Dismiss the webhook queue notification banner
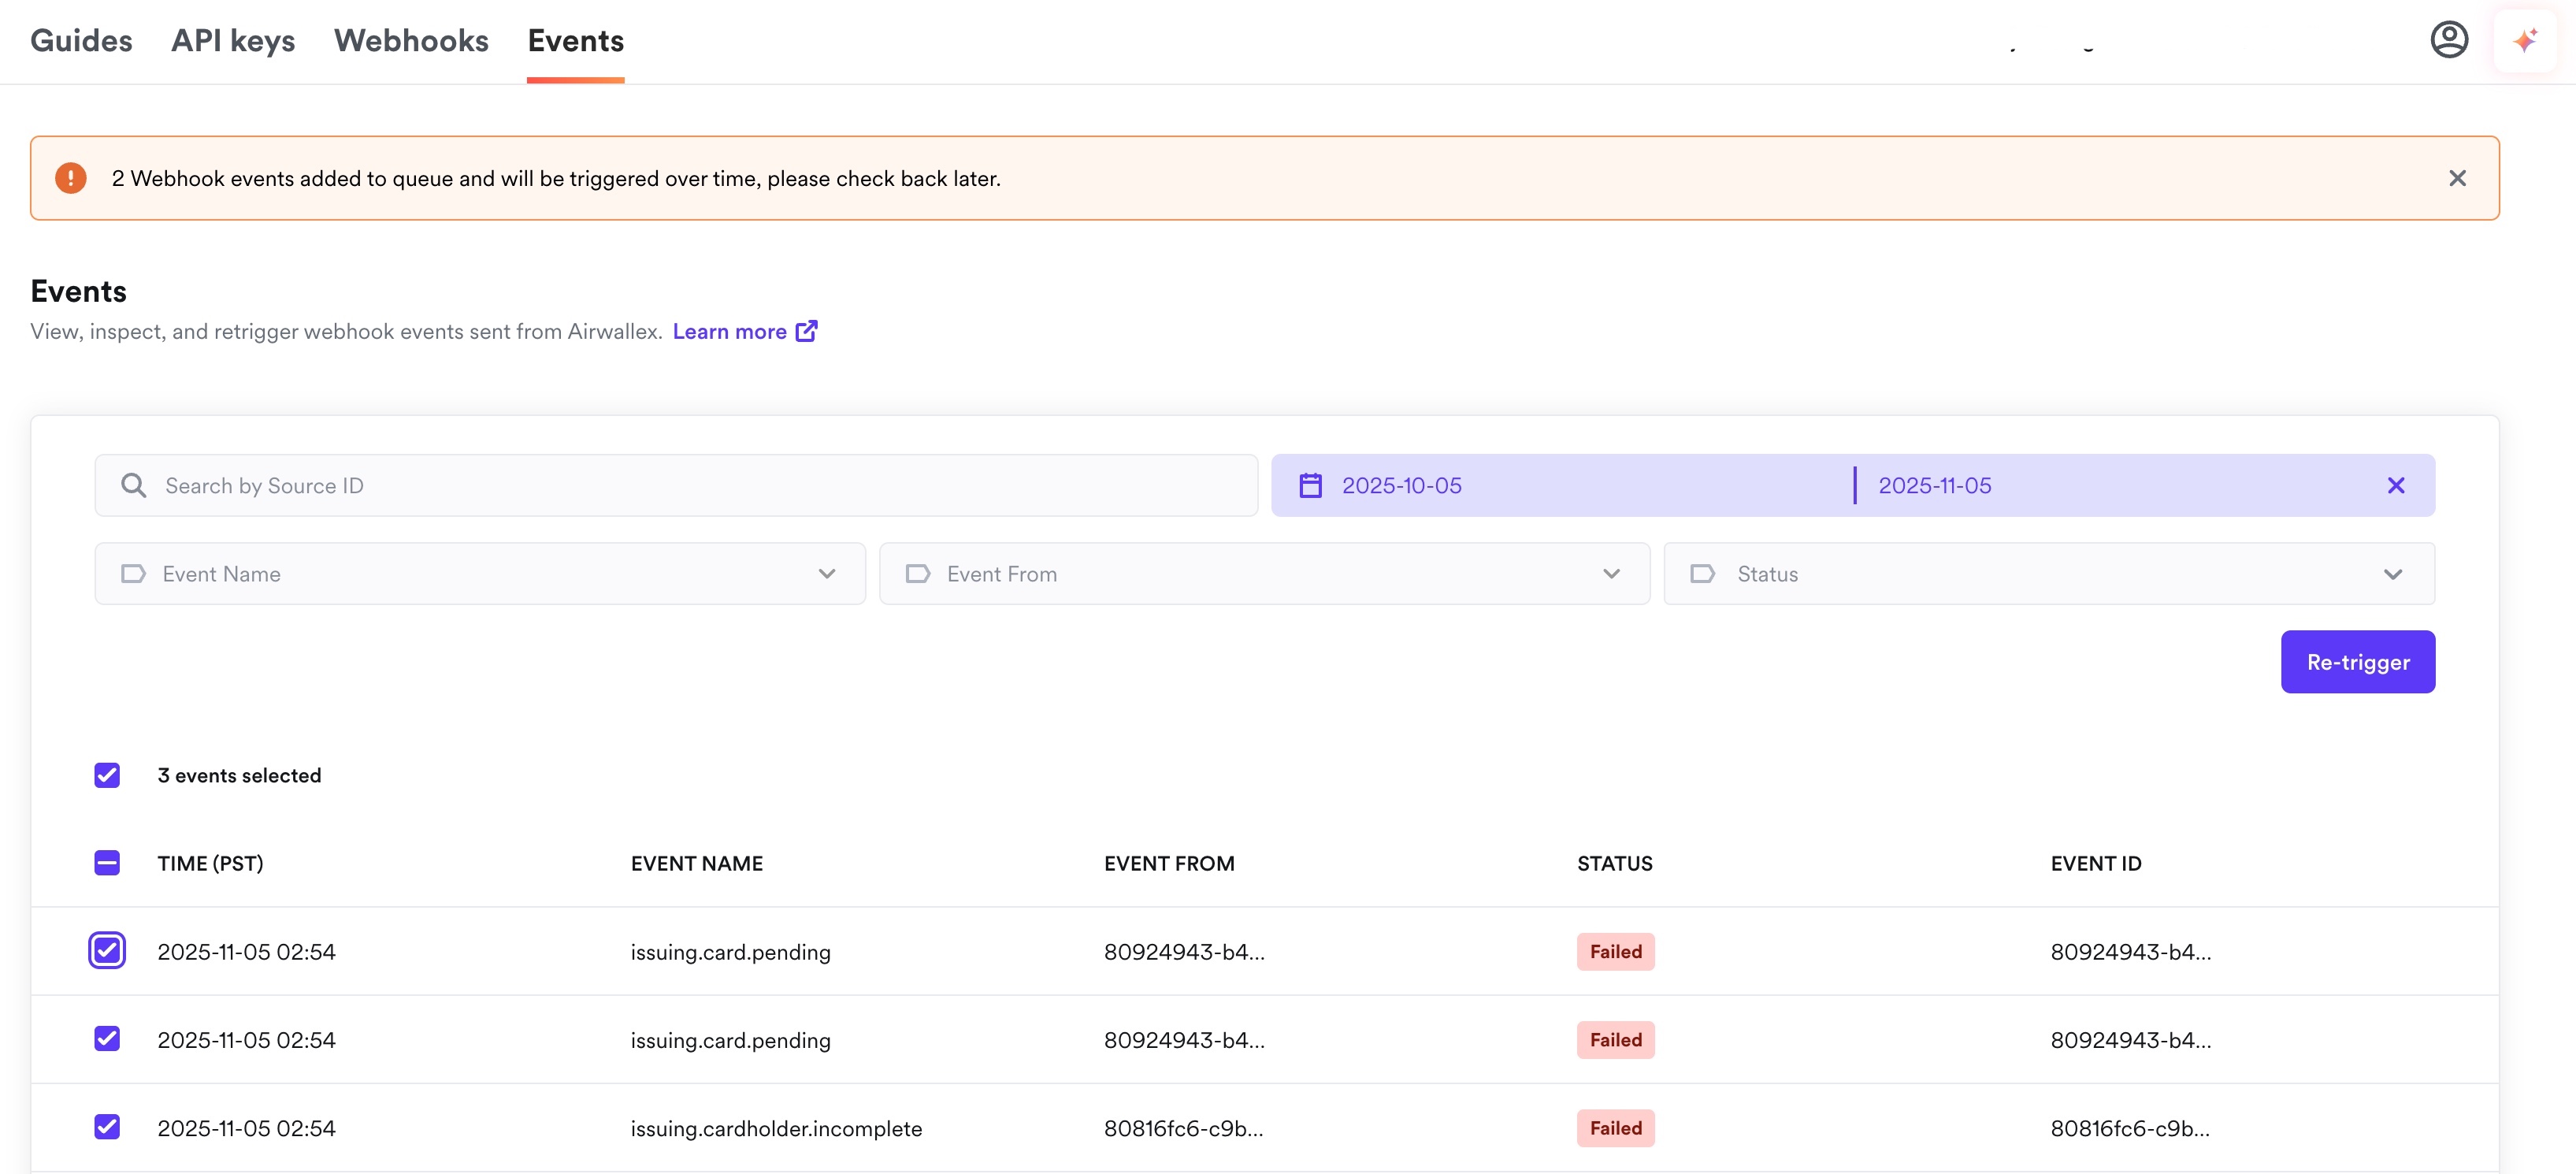Viewport: 2576px width, 1174px height. tap(2456, 178)
